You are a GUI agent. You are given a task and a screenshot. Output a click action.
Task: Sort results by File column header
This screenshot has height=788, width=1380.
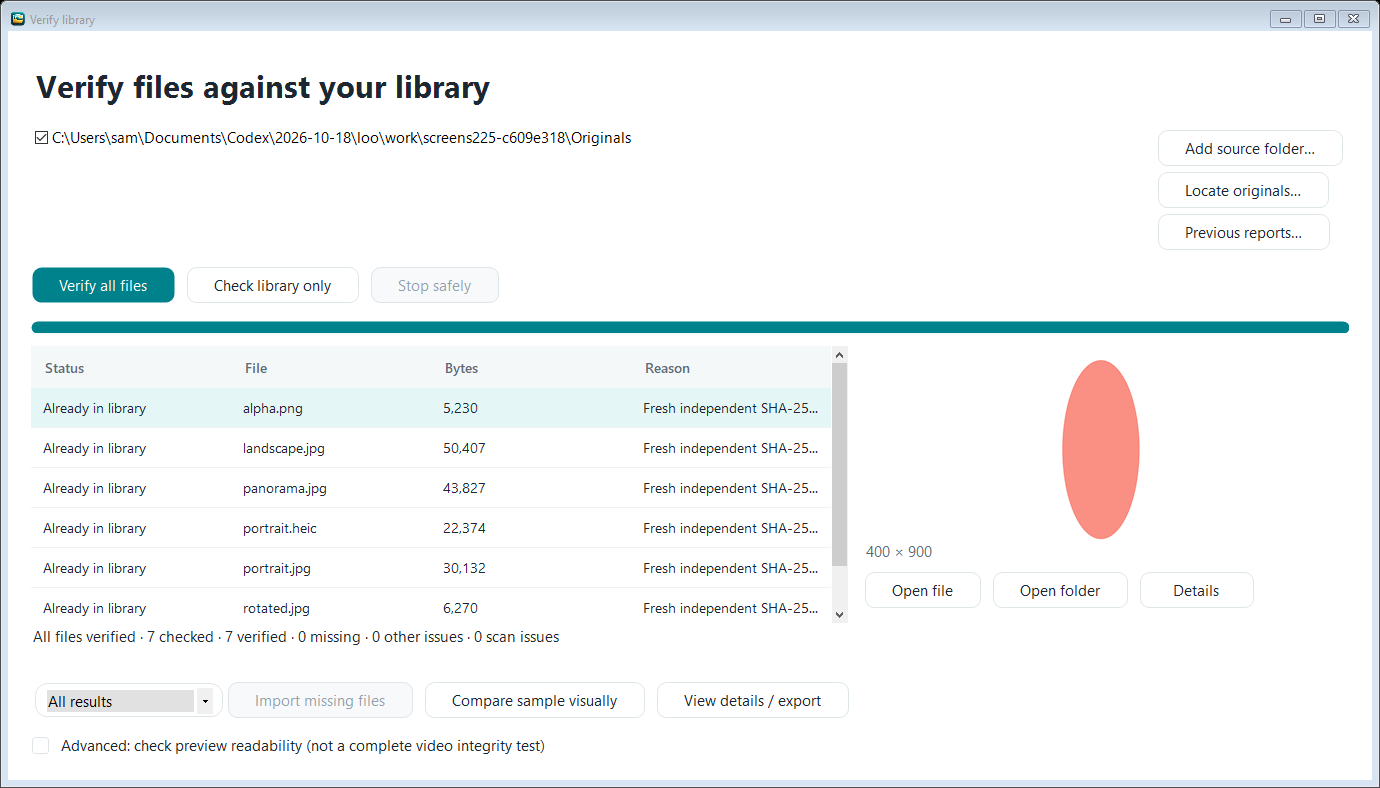point(331,368)
